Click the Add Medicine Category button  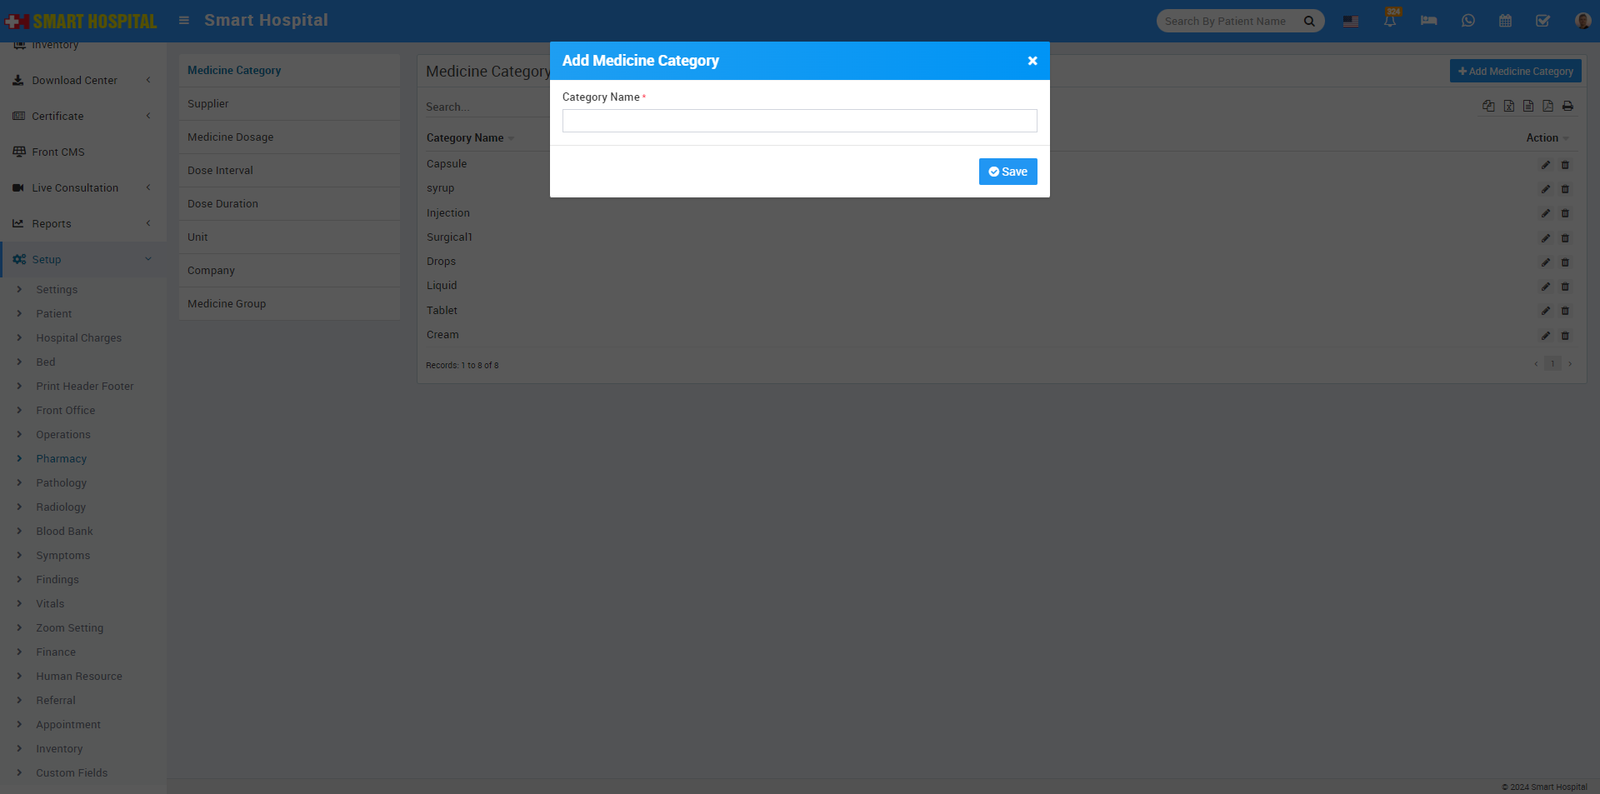tap(1515, 71)
